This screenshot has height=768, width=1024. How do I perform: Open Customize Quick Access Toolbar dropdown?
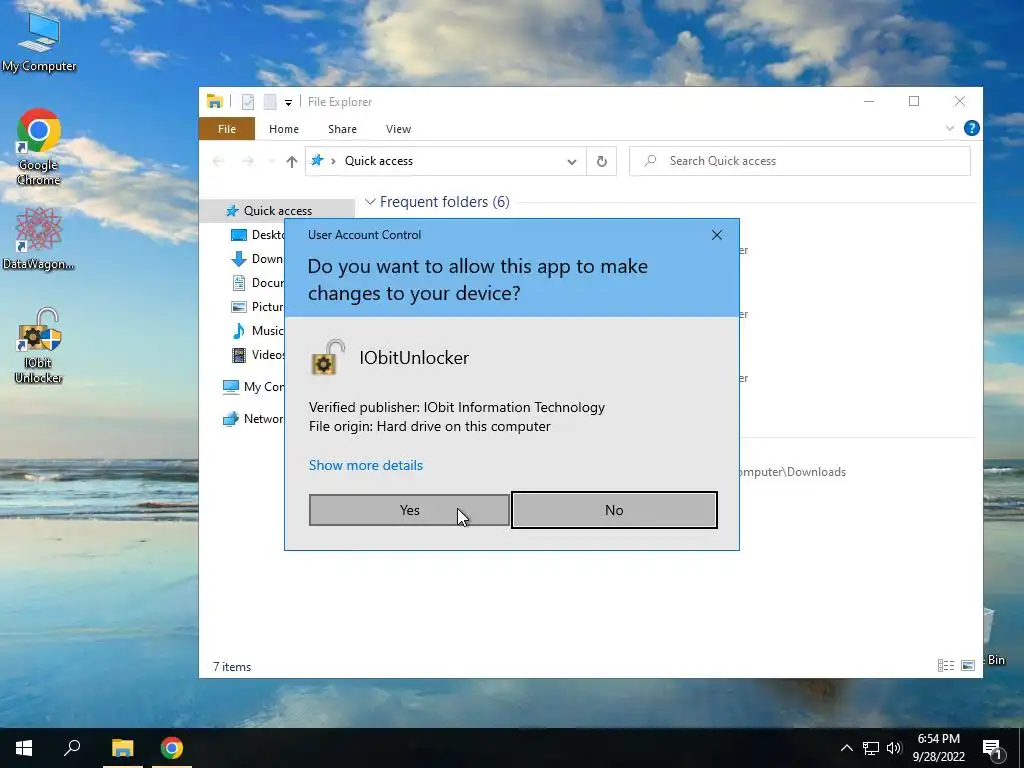pyautogui.click(x=288, y=103)
